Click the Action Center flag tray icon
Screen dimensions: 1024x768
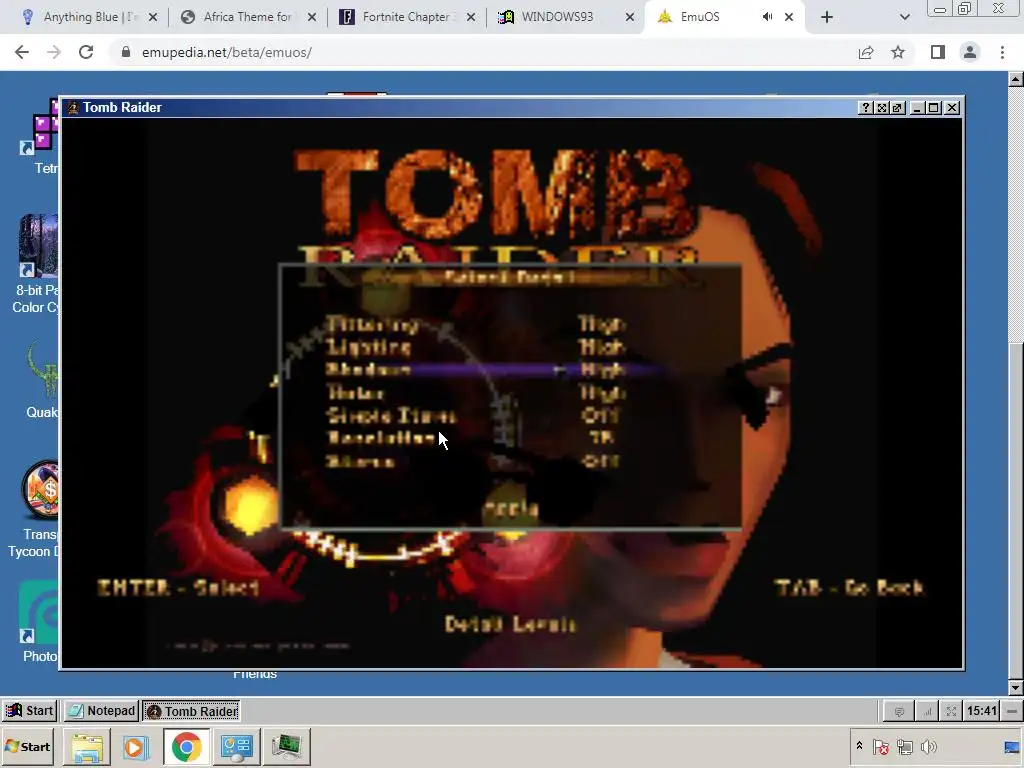point(880,746)
